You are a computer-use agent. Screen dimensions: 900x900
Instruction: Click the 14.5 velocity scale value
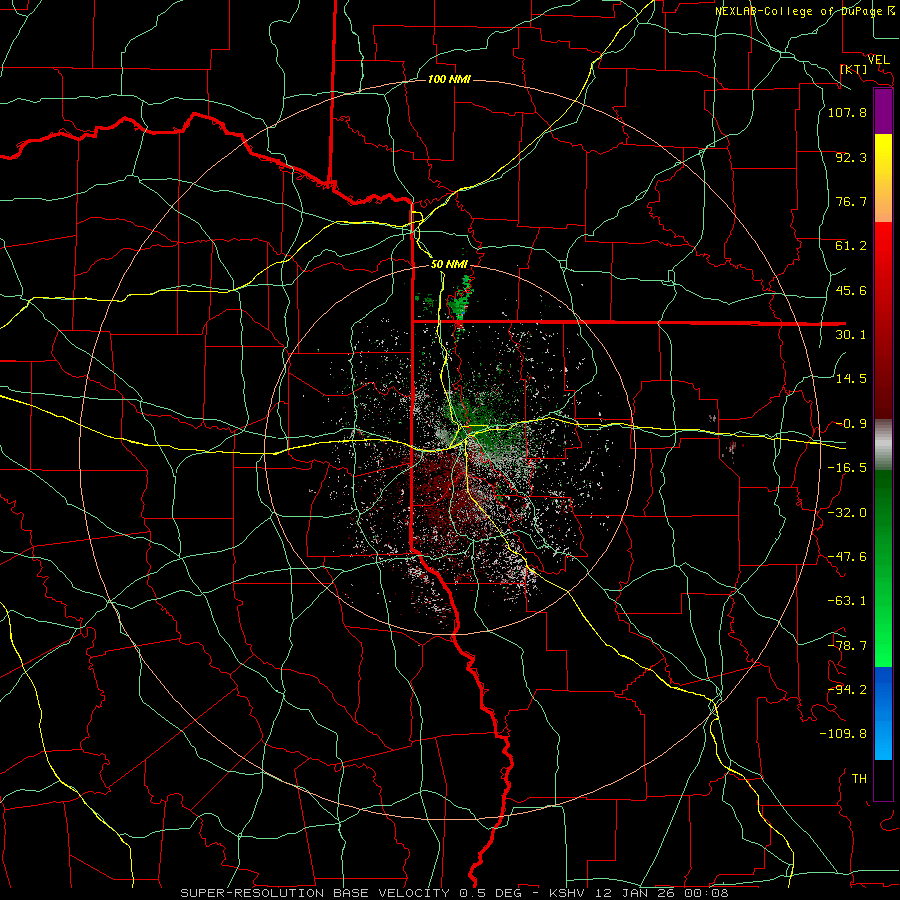851,379
